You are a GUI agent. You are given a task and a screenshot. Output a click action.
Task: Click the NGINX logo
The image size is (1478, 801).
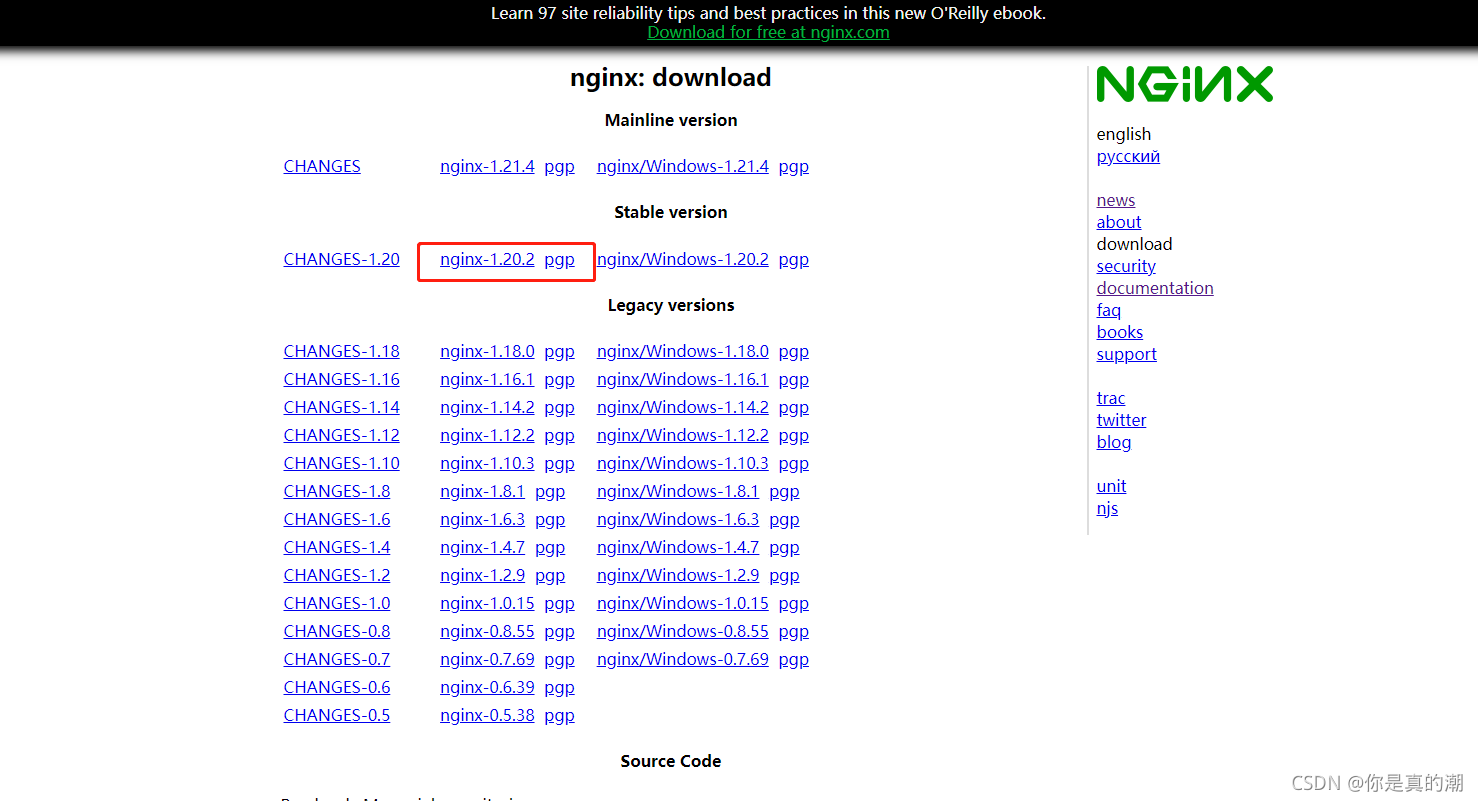(x=1184, y=85)
